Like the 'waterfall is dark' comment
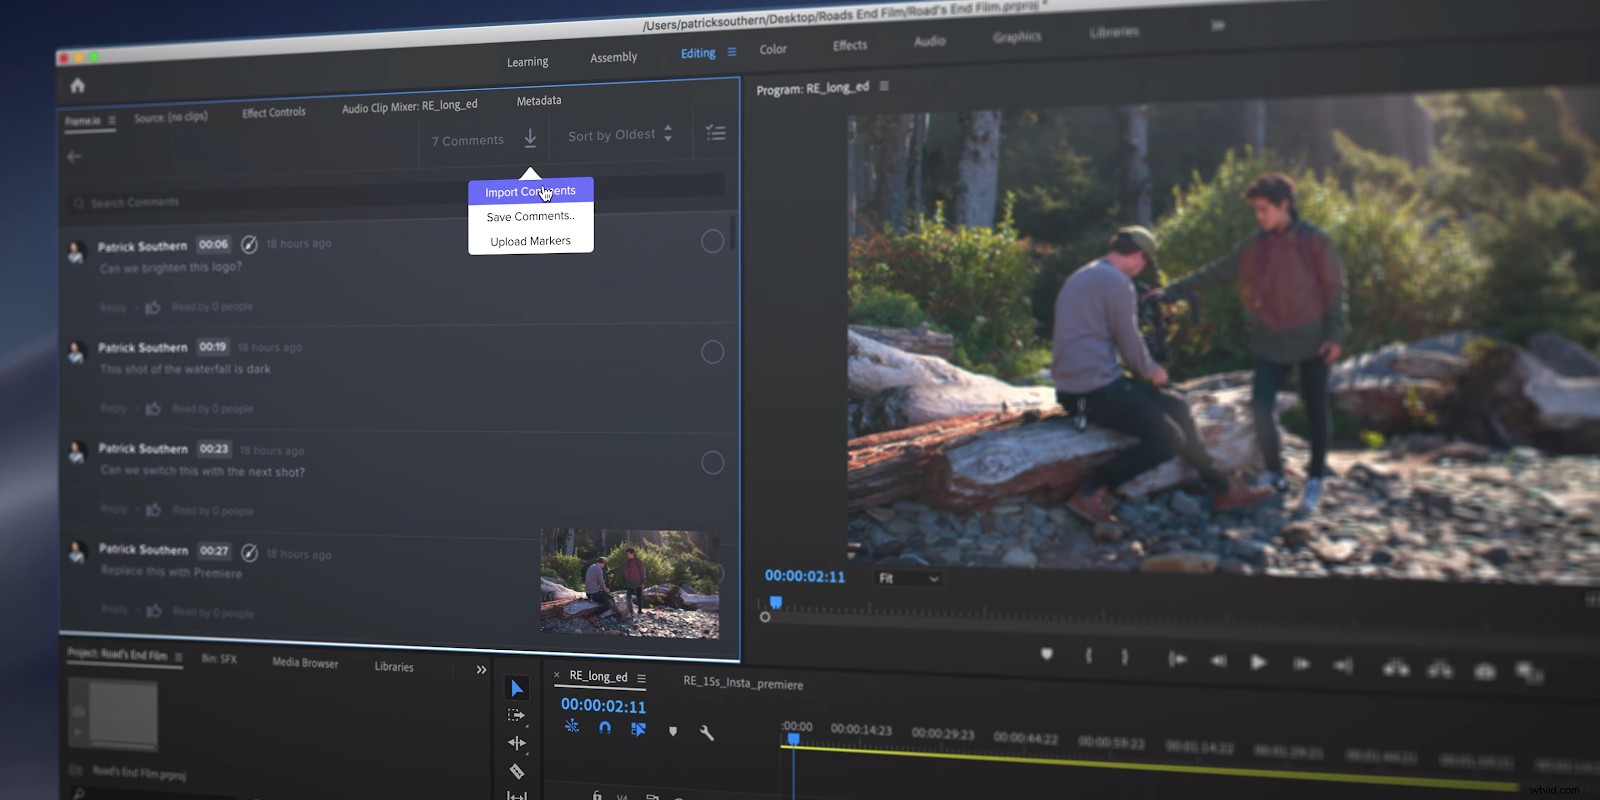Image resolution: width=1600 pixels, height=800 pixels. (x=153, y=408)
